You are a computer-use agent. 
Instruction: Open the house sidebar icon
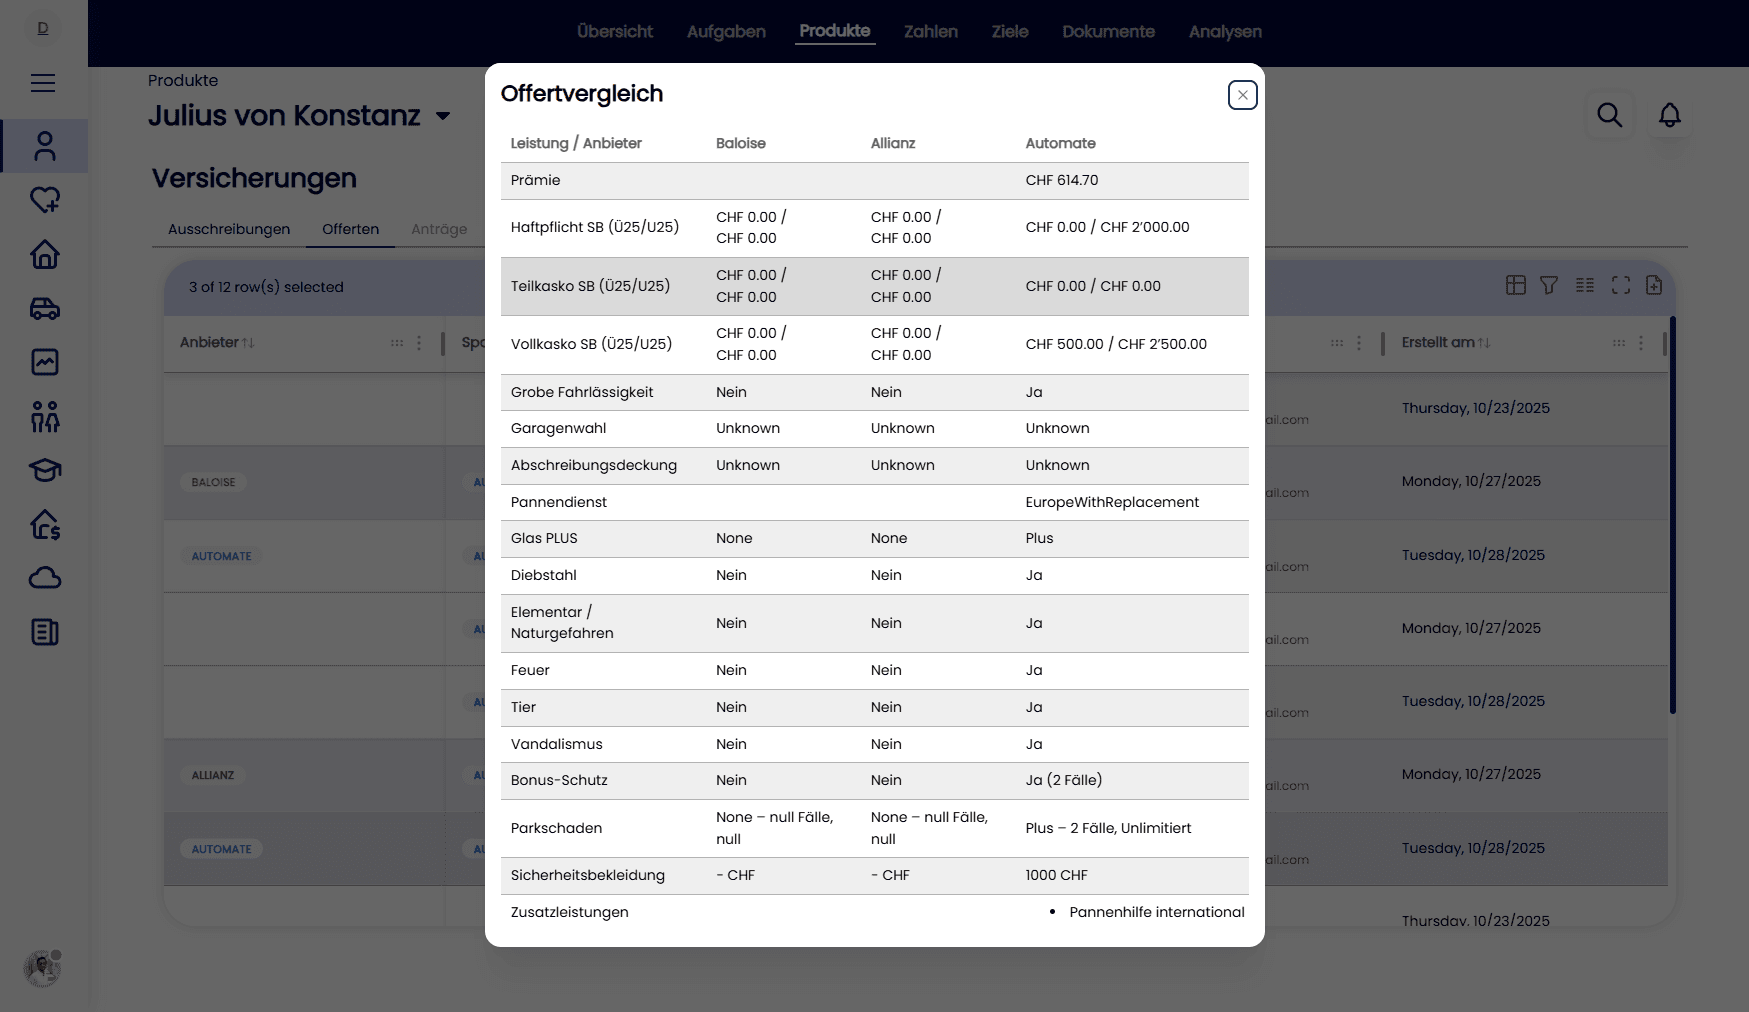tap(45, 254)
